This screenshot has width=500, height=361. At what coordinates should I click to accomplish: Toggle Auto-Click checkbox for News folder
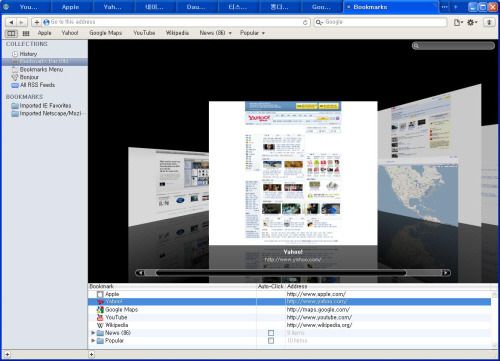(271, 333)
